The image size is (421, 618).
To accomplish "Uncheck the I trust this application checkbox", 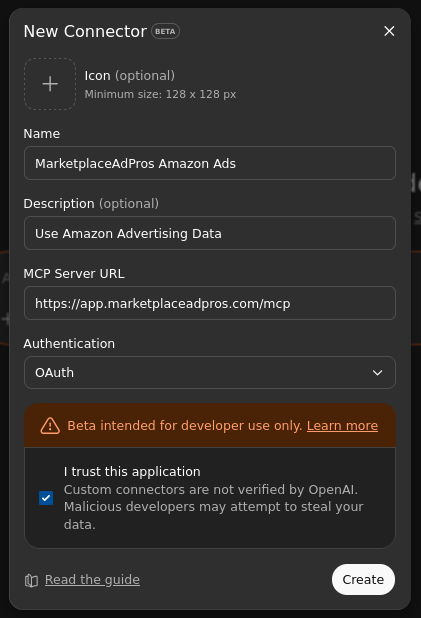I will point(46,498).
